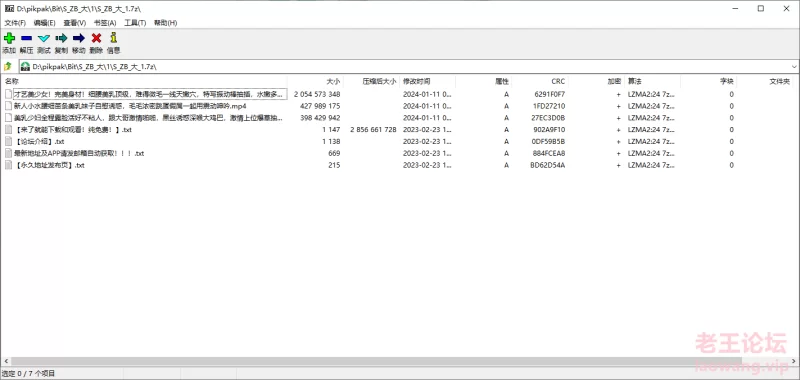
Task: Select file icon of the 2 054 573 348 row
Action: click(x=8, y=94)
